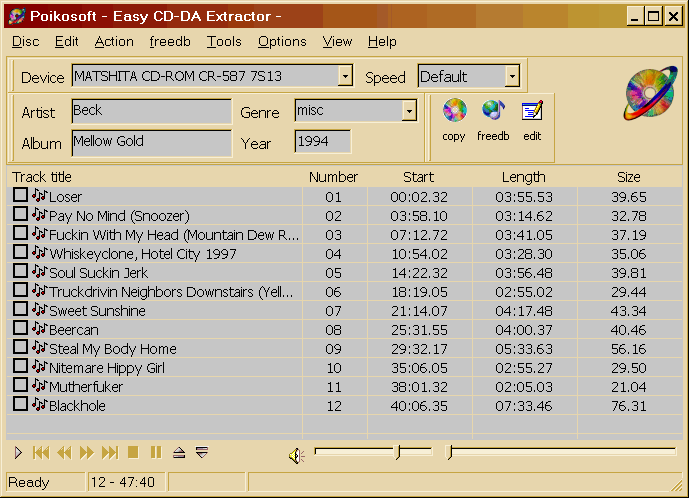The width and height of the screenshot is (689, 498).
Task: Click the title bar application icon
Action: (x=17, y=16)
